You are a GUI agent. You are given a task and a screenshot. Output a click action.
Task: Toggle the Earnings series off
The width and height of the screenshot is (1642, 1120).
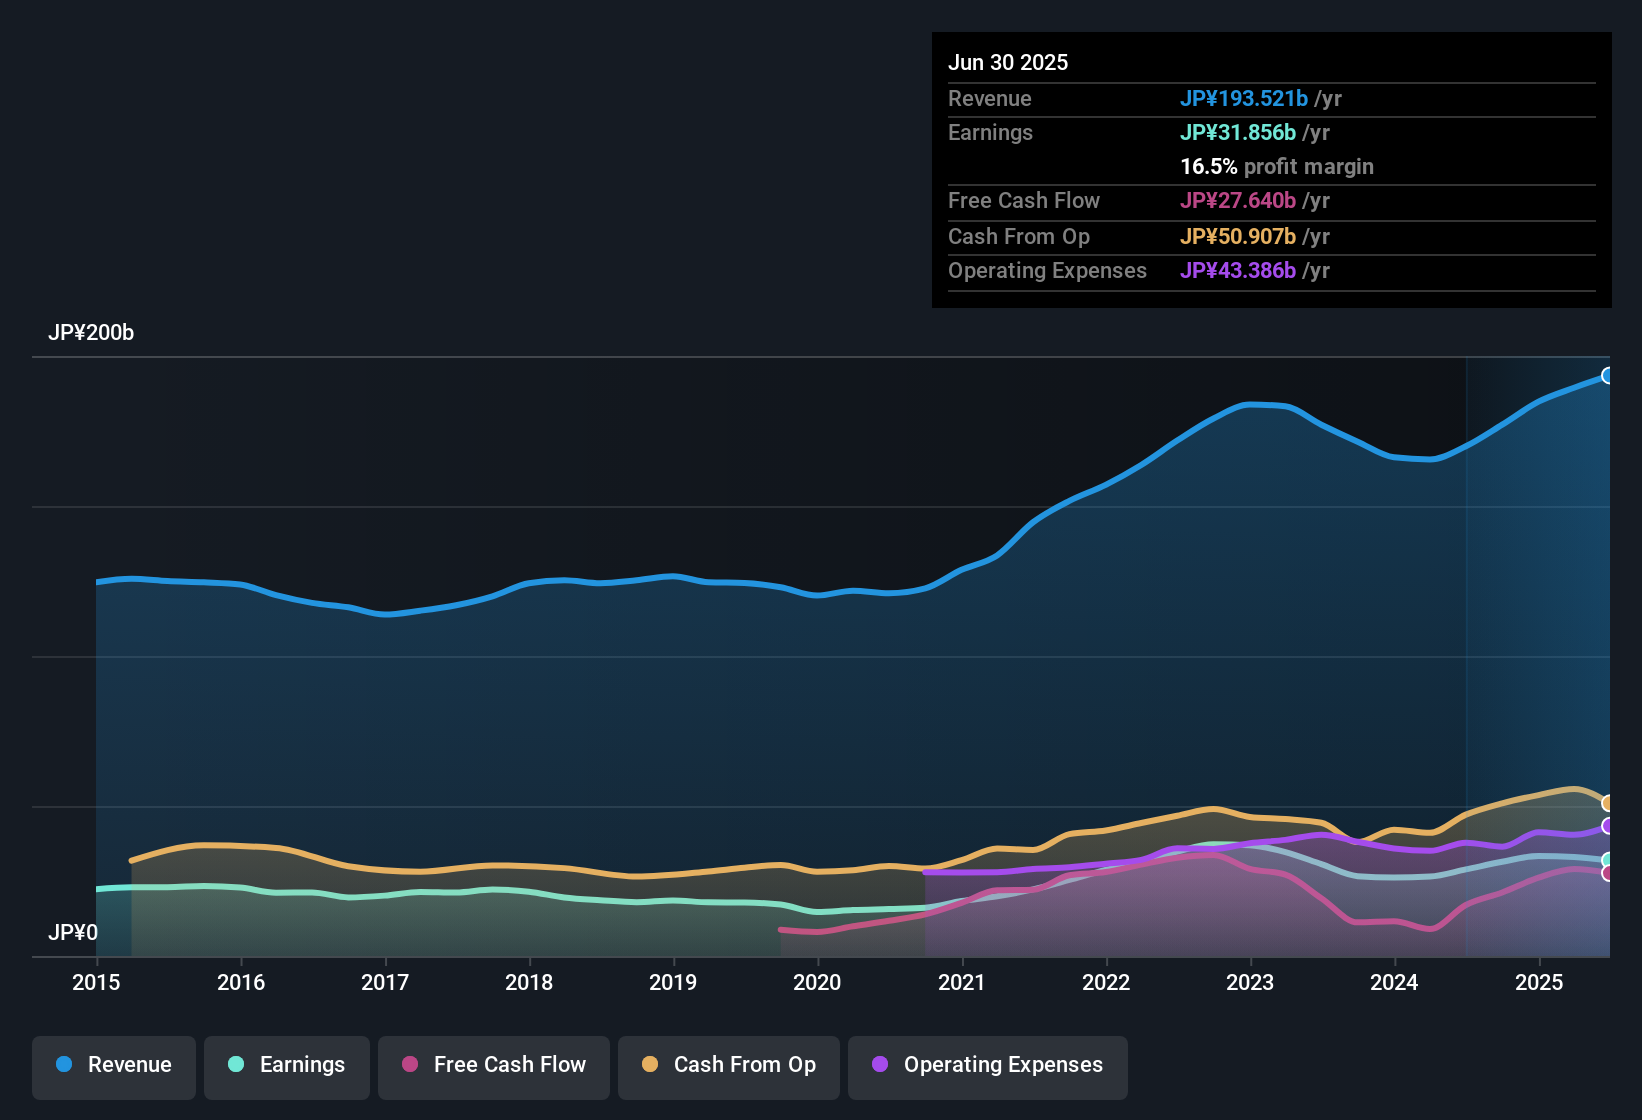tap(287, 1065)
